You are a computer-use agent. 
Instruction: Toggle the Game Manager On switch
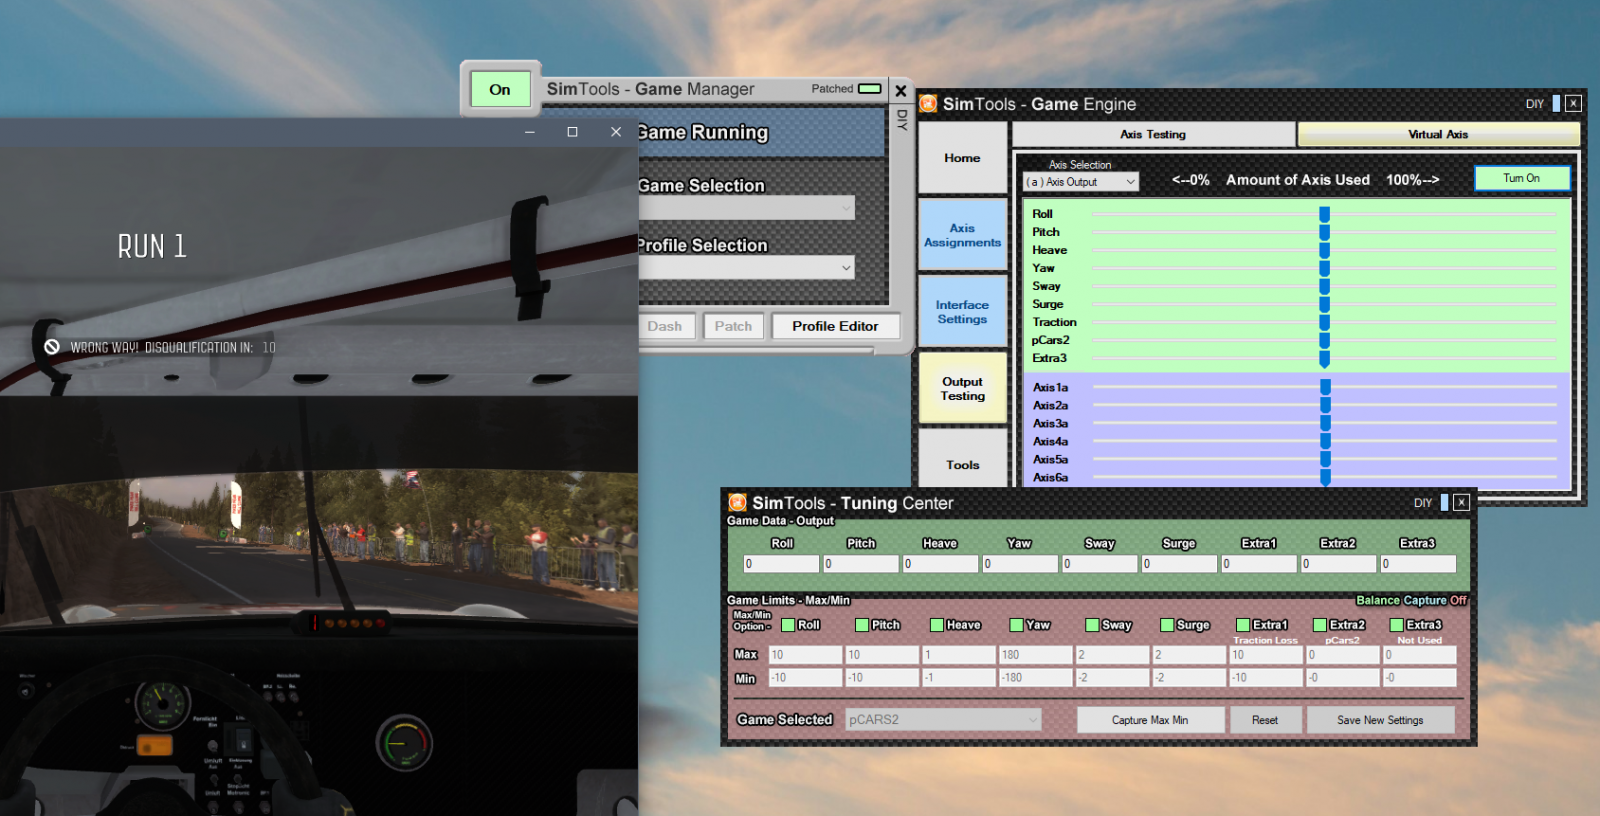pos(500,89)
